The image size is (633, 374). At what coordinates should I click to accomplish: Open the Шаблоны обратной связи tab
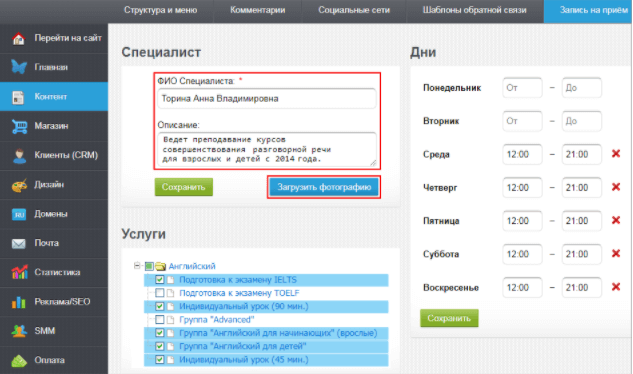(x=474, y=10)
